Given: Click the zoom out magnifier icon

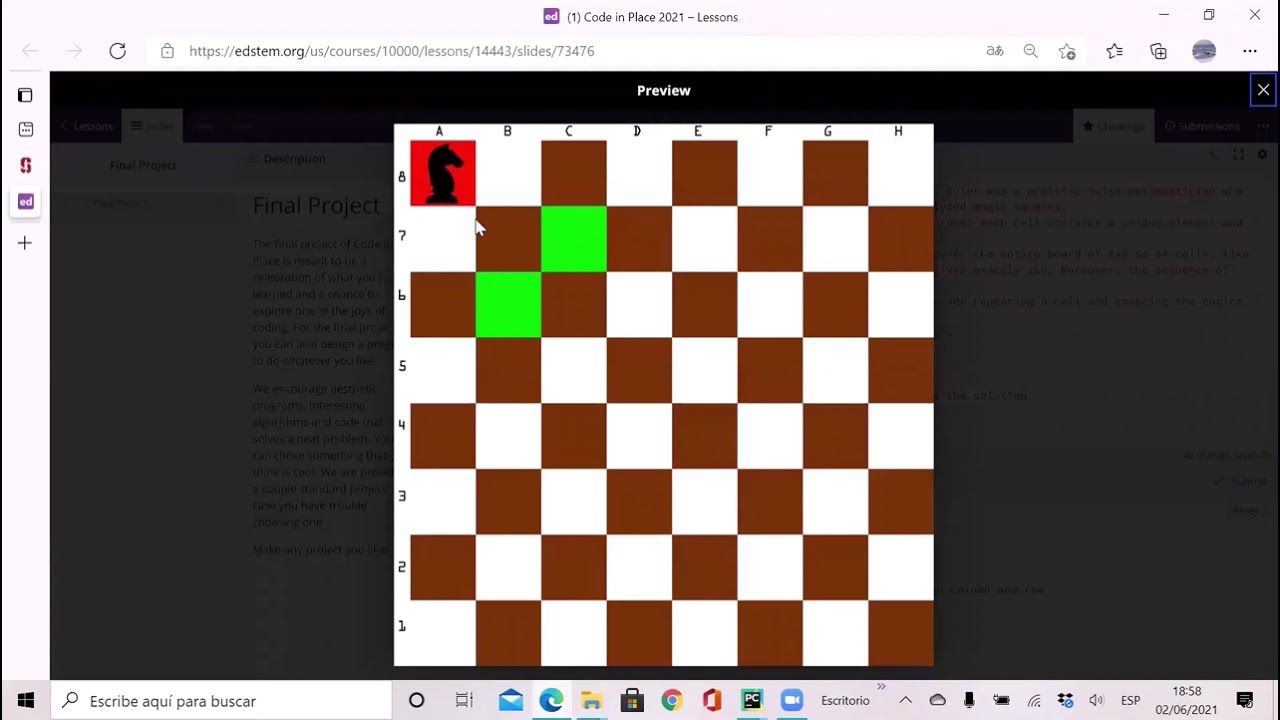Looking at the screenshot, I should 1030,51.
